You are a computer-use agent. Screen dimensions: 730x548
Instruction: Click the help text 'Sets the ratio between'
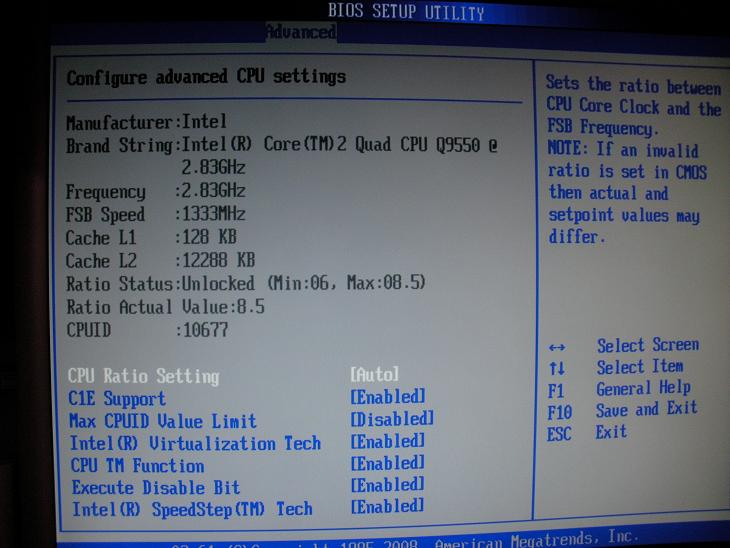634,85
